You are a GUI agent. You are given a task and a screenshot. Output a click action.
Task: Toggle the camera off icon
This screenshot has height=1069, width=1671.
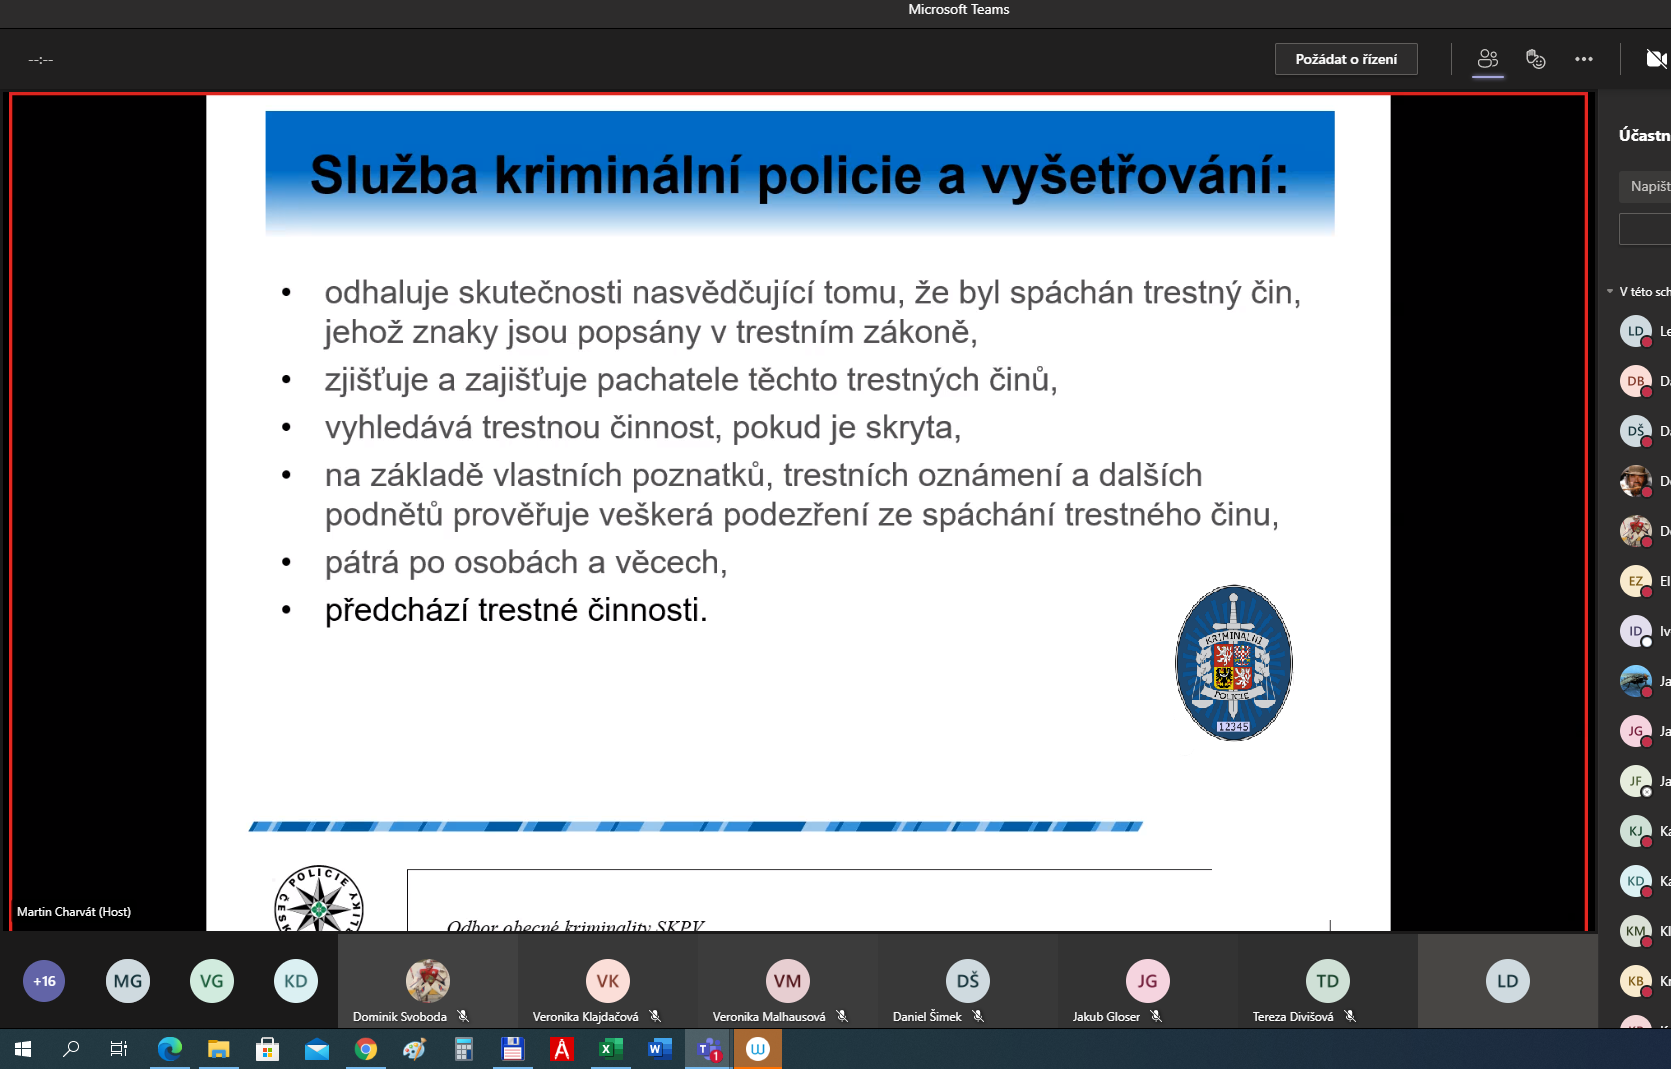[x=1657, y=59]
